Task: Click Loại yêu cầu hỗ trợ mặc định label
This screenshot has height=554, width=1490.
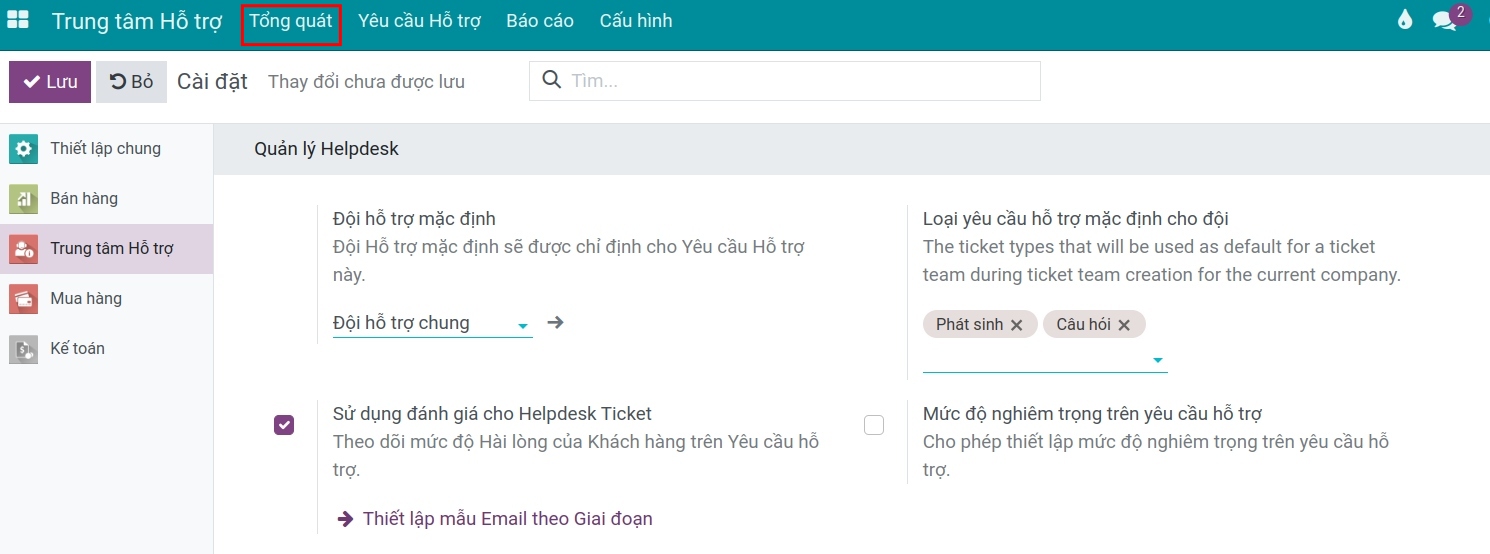Action: coord(1076,219)
